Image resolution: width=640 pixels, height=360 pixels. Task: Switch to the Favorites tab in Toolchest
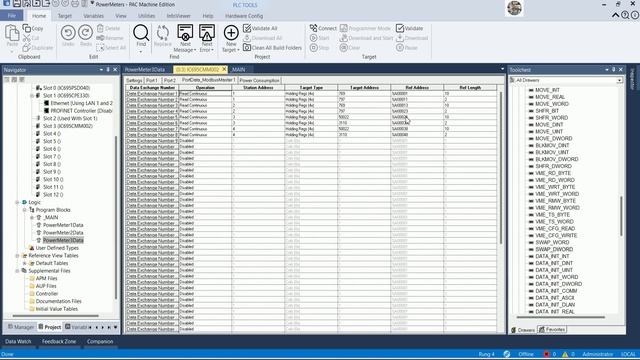click(552, 329)
